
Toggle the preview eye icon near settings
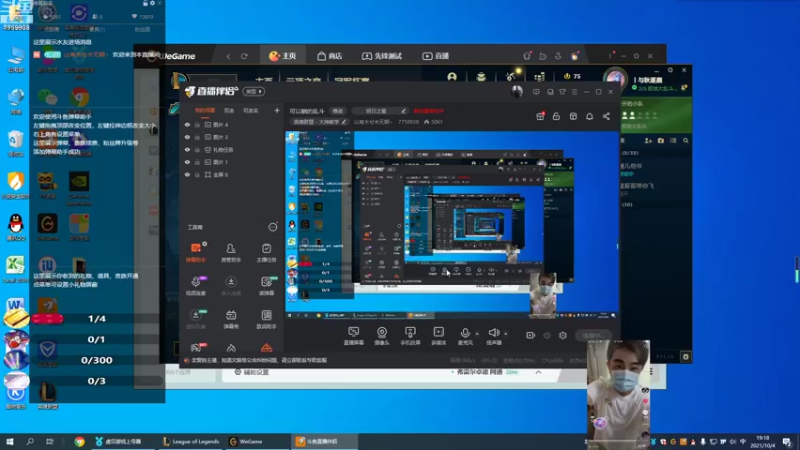click(546, 335)
